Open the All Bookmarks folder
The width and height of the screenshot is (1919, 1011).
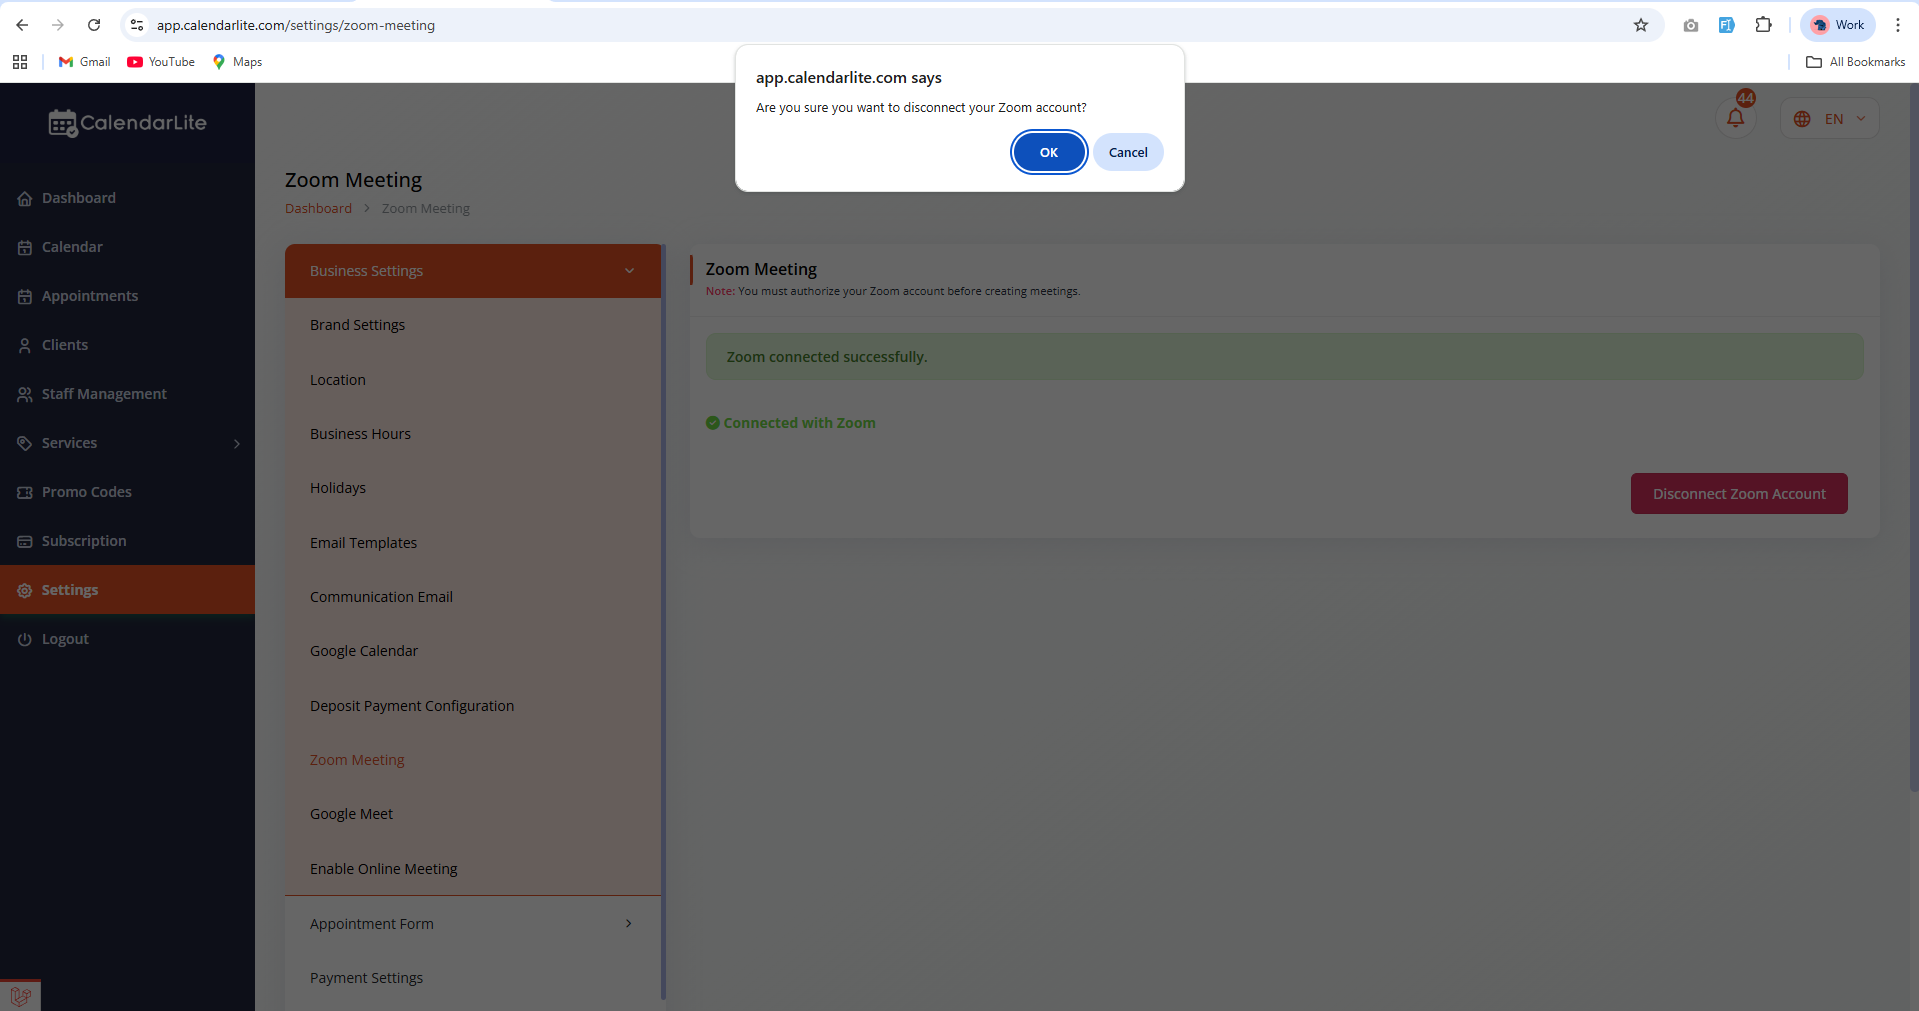click(x=1856, y=62)
